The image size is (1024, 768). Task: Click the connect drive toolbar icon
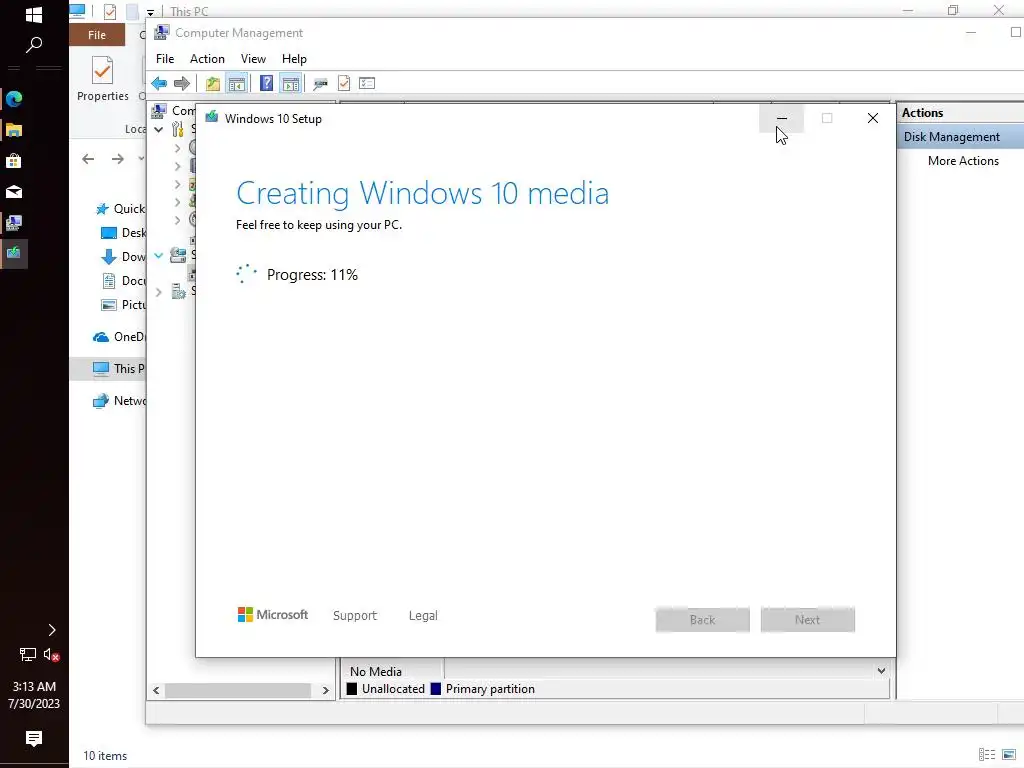(x=320, y=84)
